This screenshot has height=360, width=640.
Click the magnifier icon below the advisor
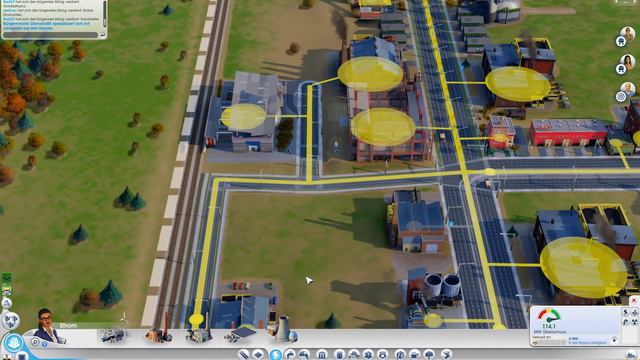pyautogui.click(x=35, y=342)
